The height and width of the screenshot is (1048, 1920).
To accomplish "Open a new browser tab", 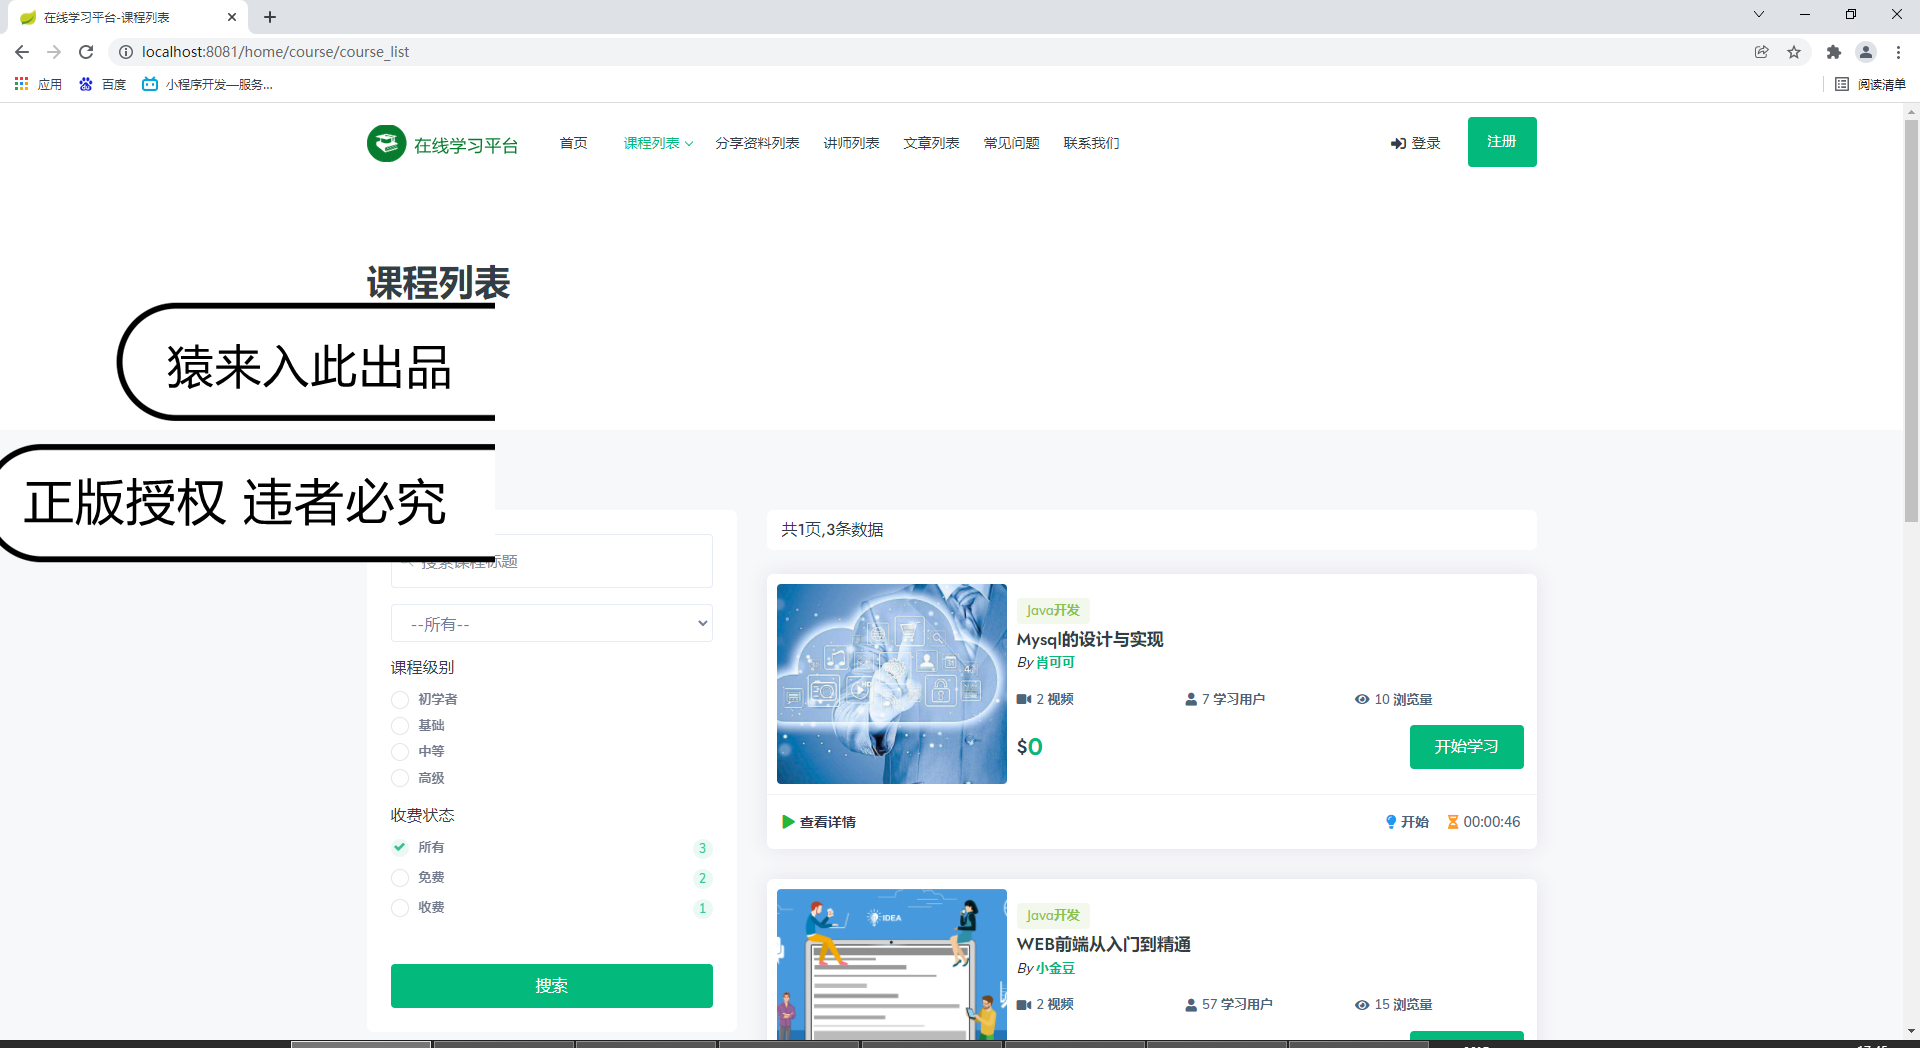I will 270,17.
